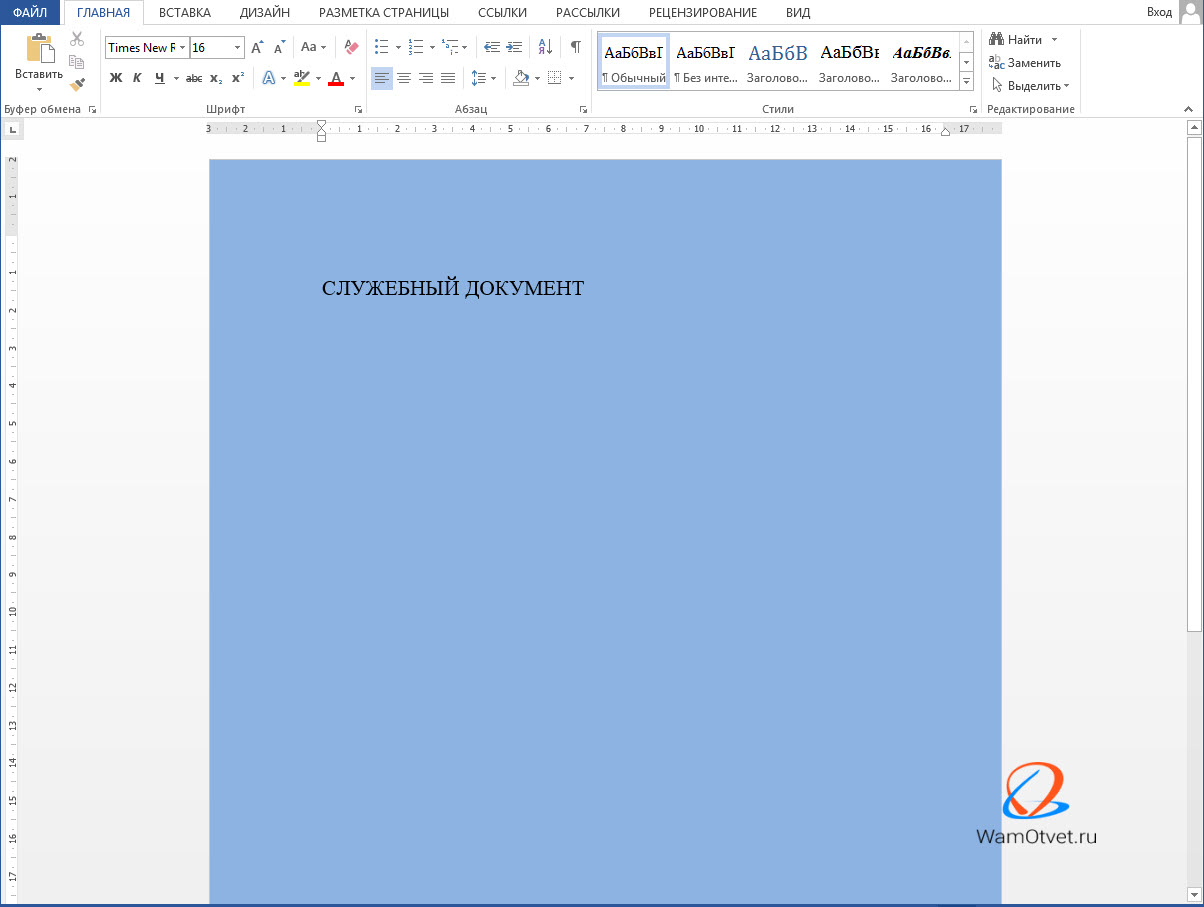Apply subscript formatting
Viewport: 1204px width, 907px height.
point(216,78)
